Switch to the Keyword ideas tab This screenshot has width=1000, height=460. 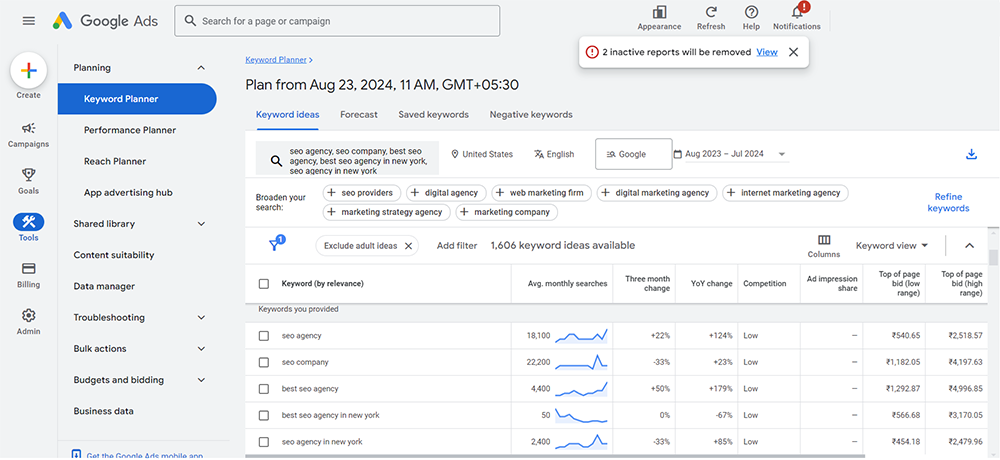(x=288, y=115)
